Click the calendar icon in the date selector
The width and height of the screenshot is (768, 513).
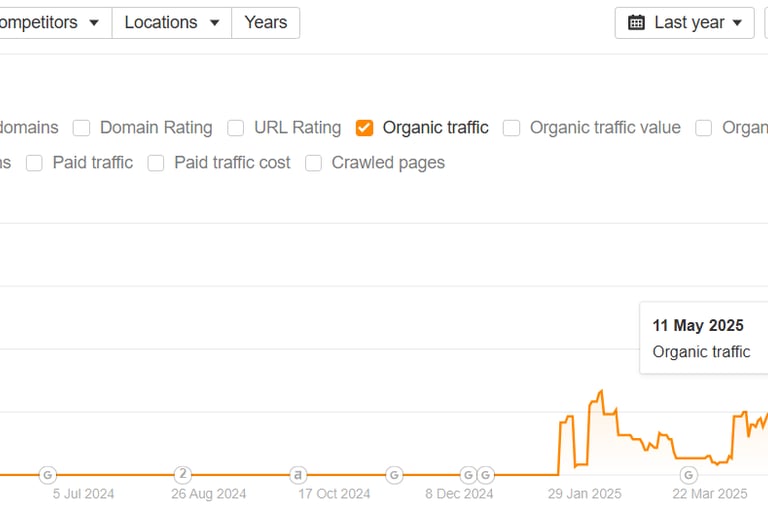pos(636,22)
